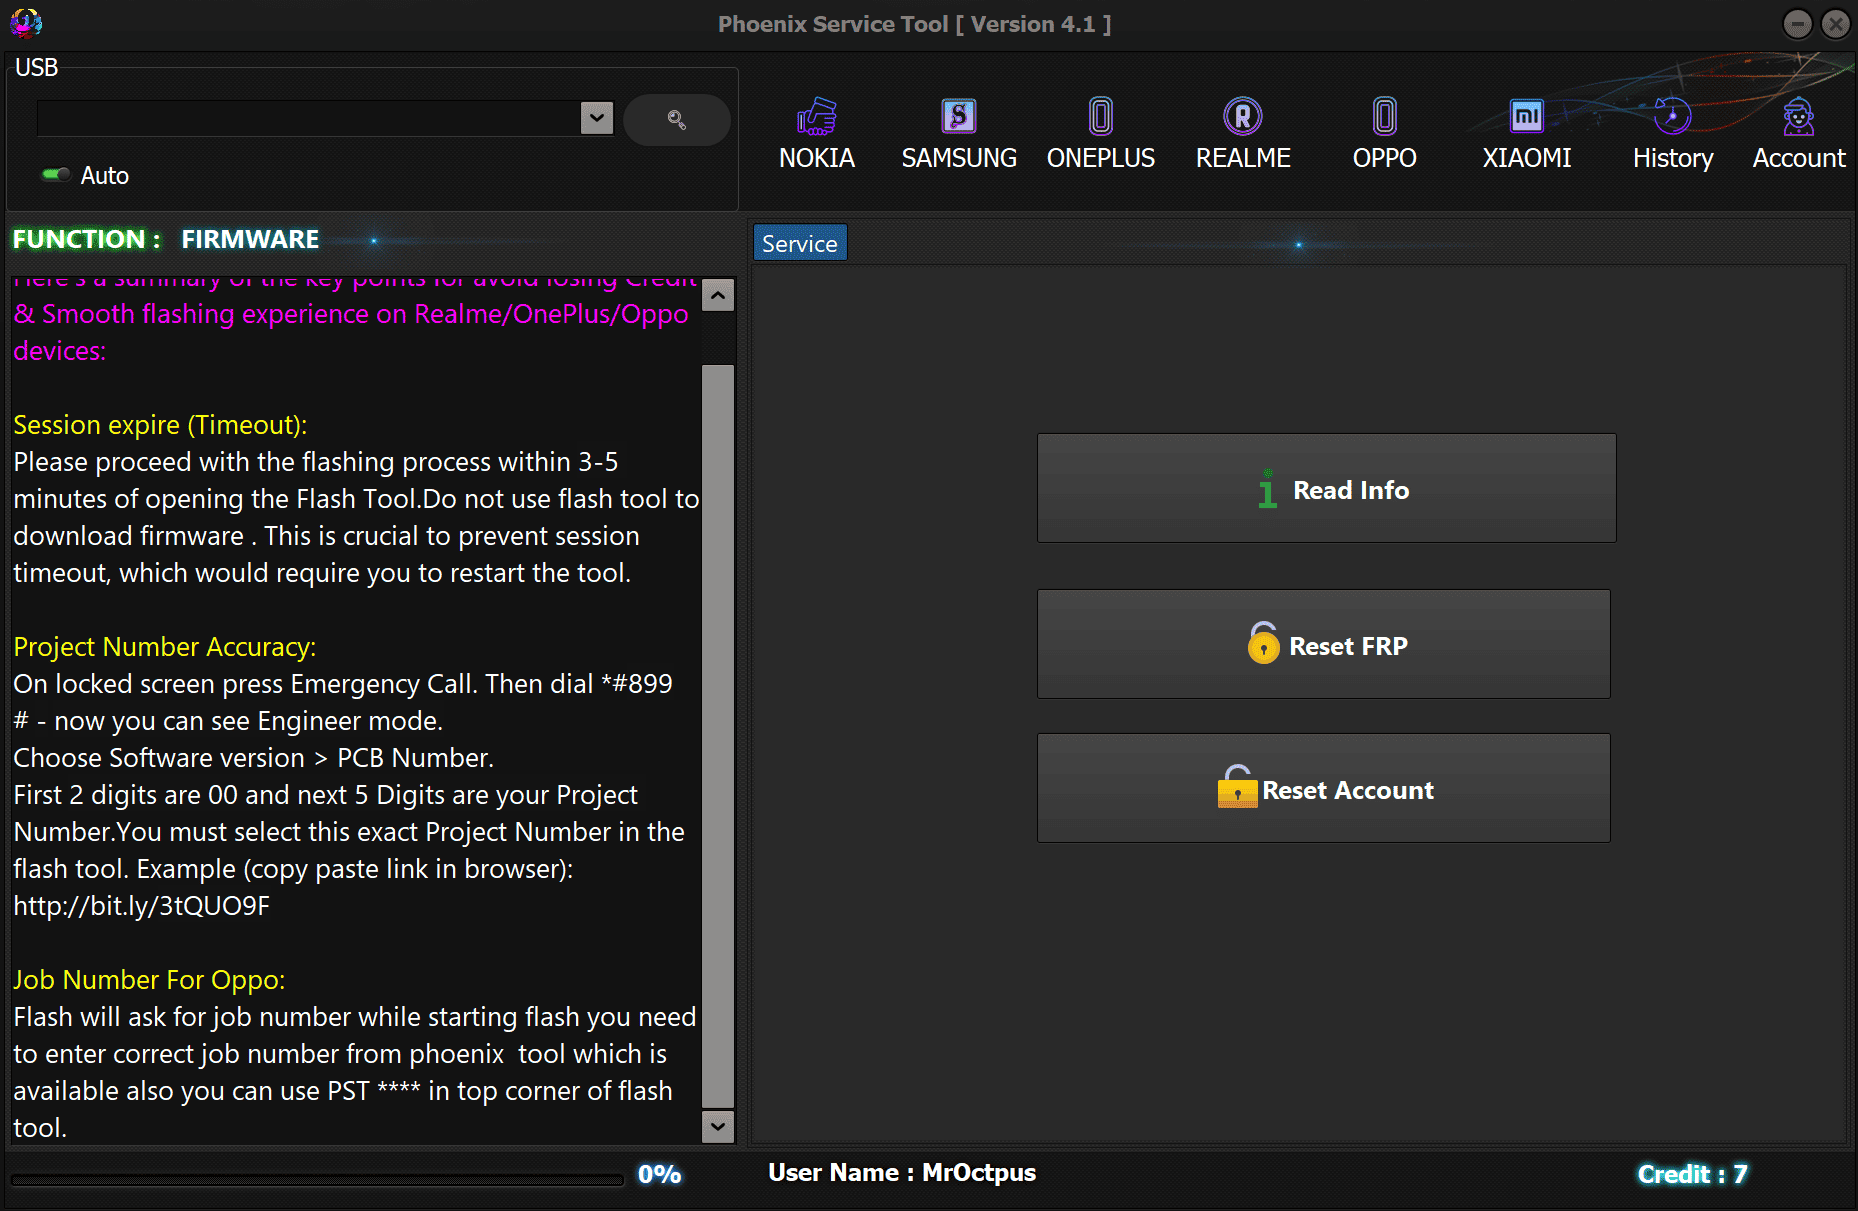The width and height of the screenshot is (1858, 1211).
Task: Click the Session expire (Timeout) heading
Action: tap(160, 425)
